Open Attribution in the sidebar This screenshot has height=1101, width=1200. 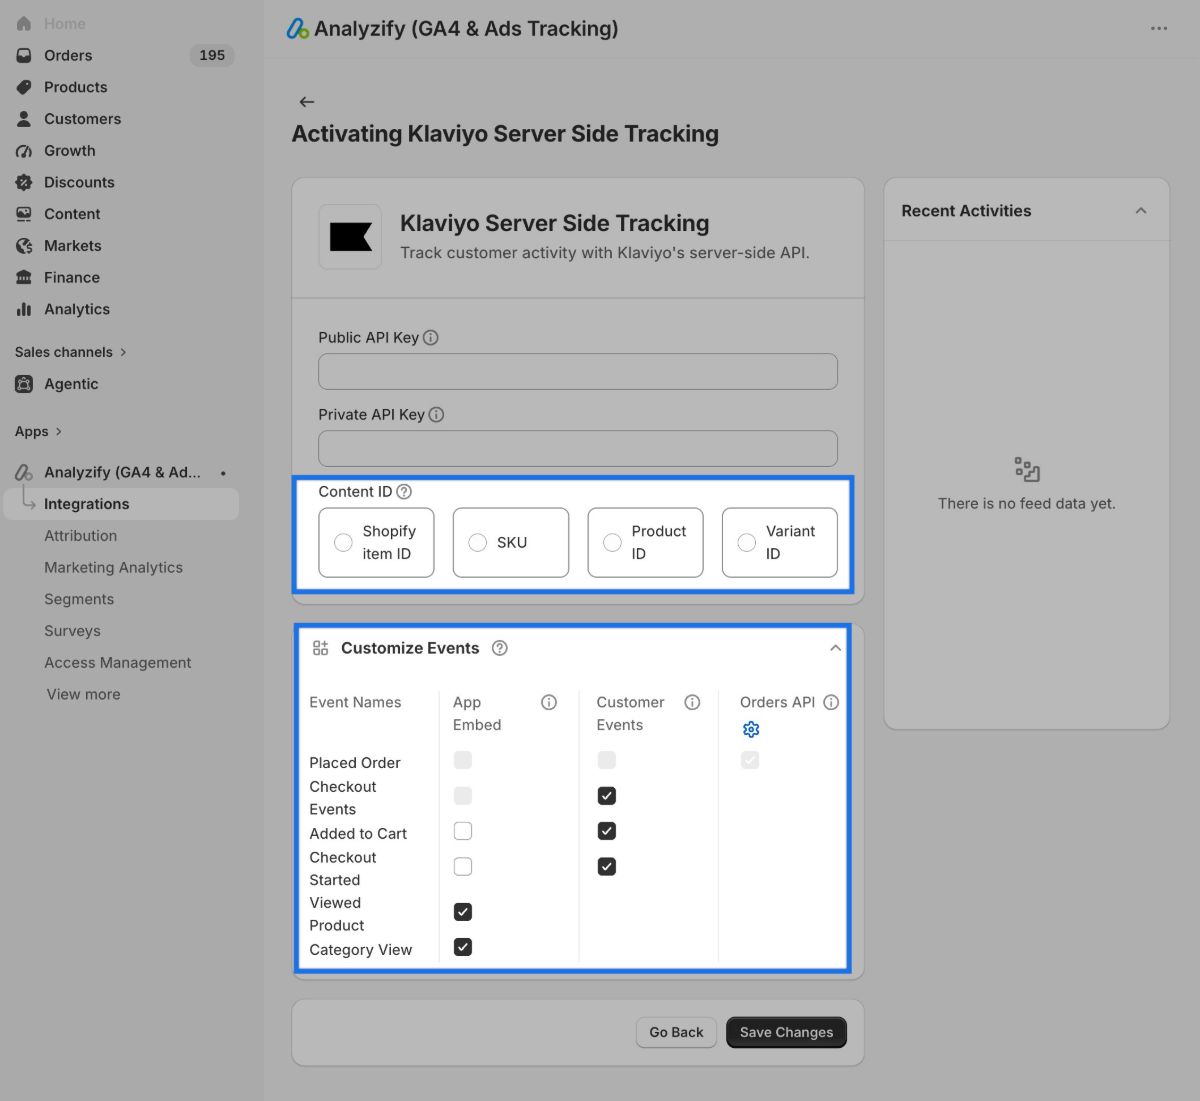coord(81,536)
